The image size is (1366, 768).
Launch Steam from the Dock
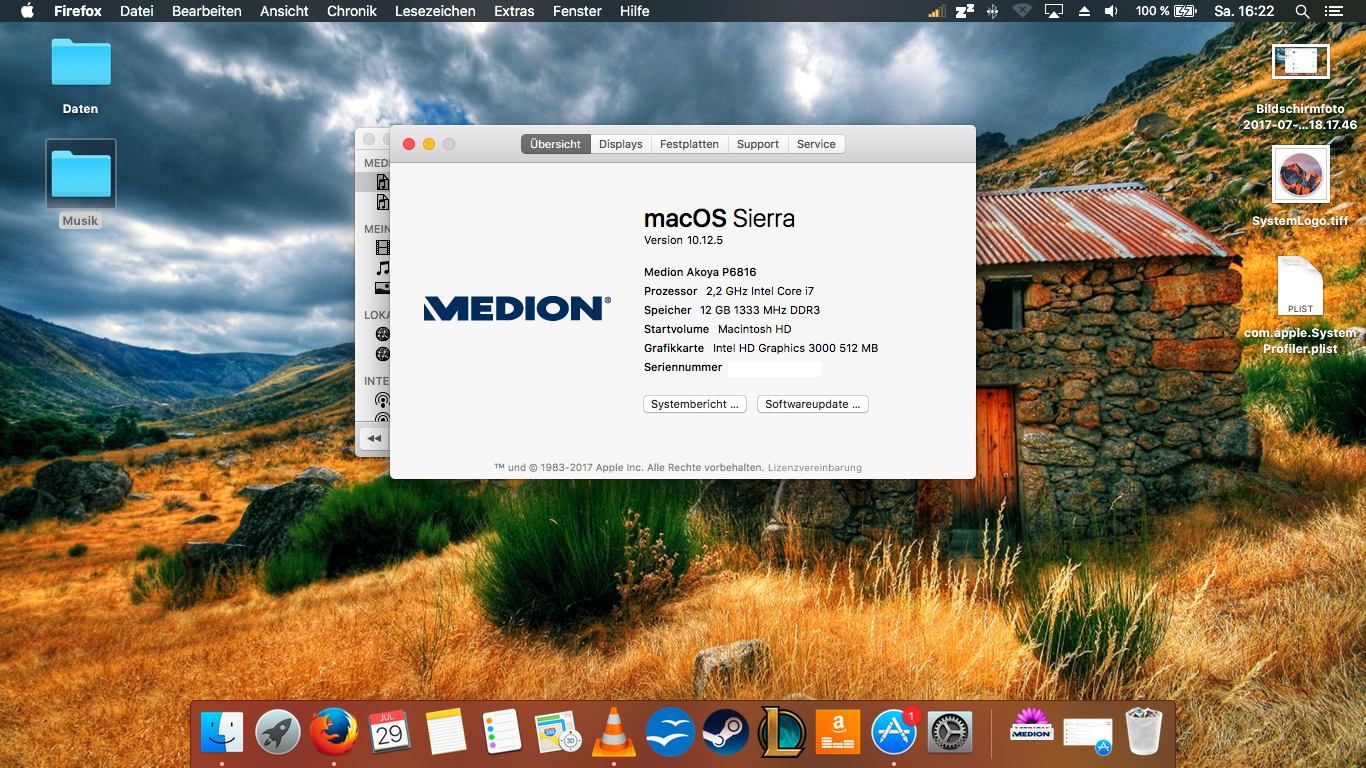(726, 733)
